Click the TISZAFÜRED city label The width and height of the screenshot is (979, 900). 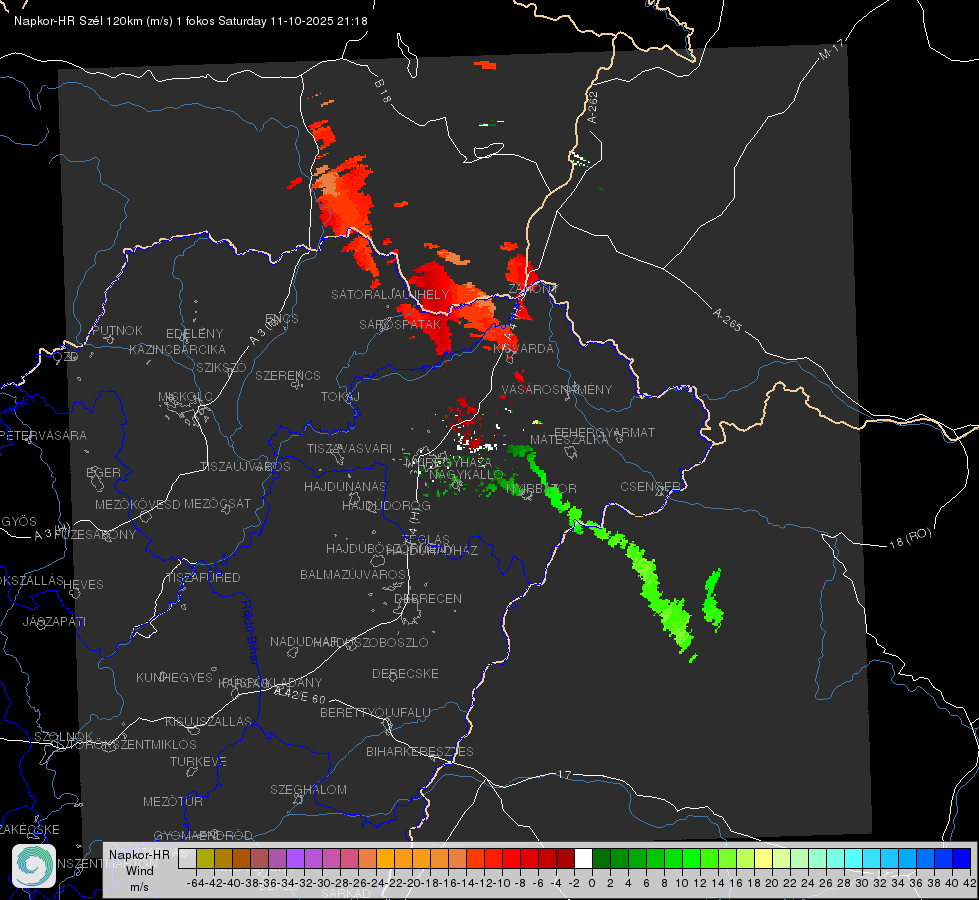click(203, 578)
